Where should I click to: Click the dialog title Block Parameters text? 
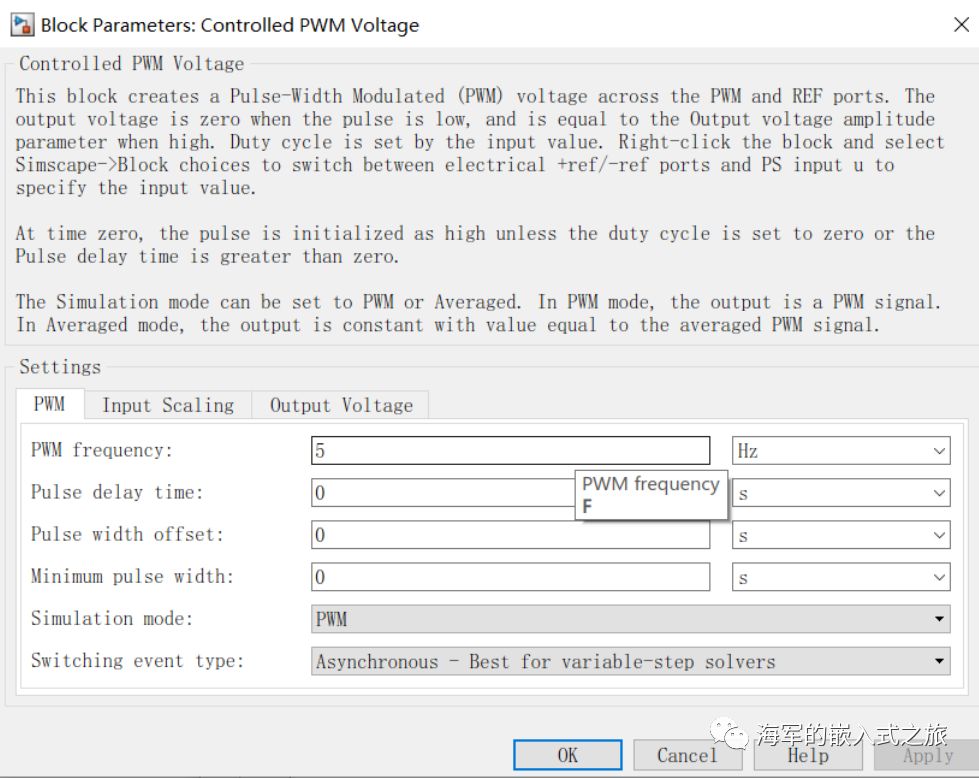[230, 25]
